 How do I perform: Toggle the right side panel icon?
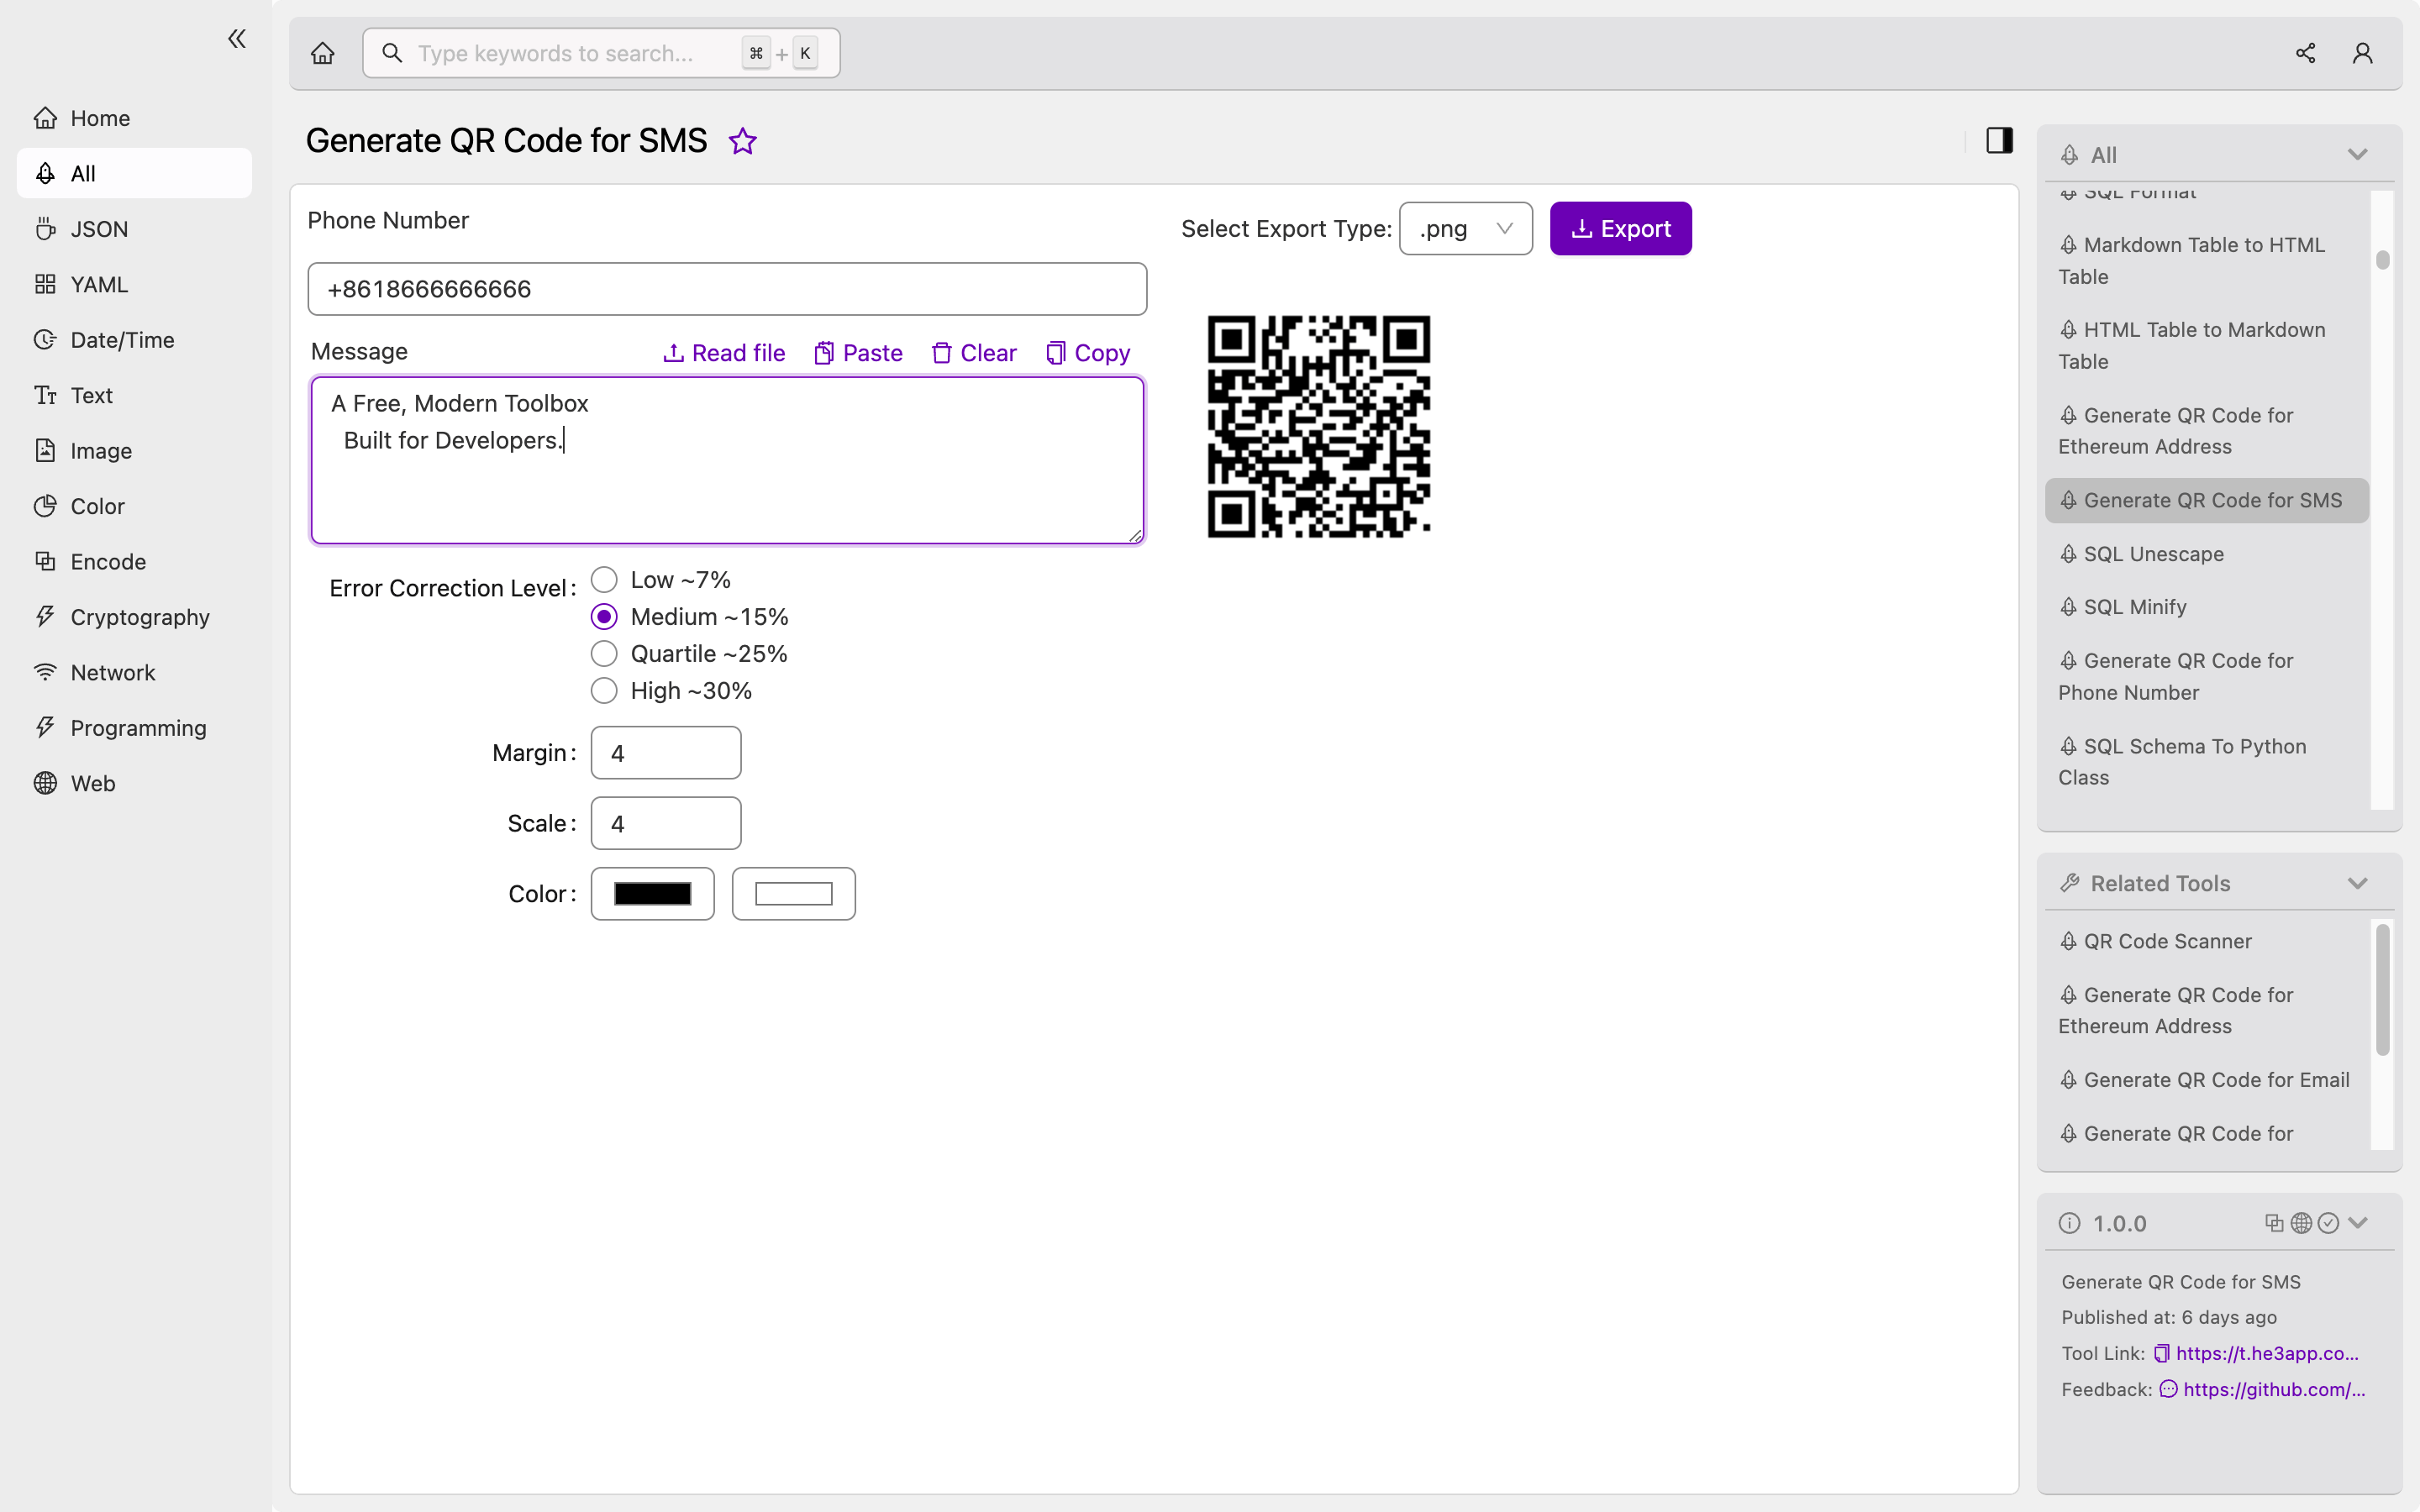coord(1999,140)
